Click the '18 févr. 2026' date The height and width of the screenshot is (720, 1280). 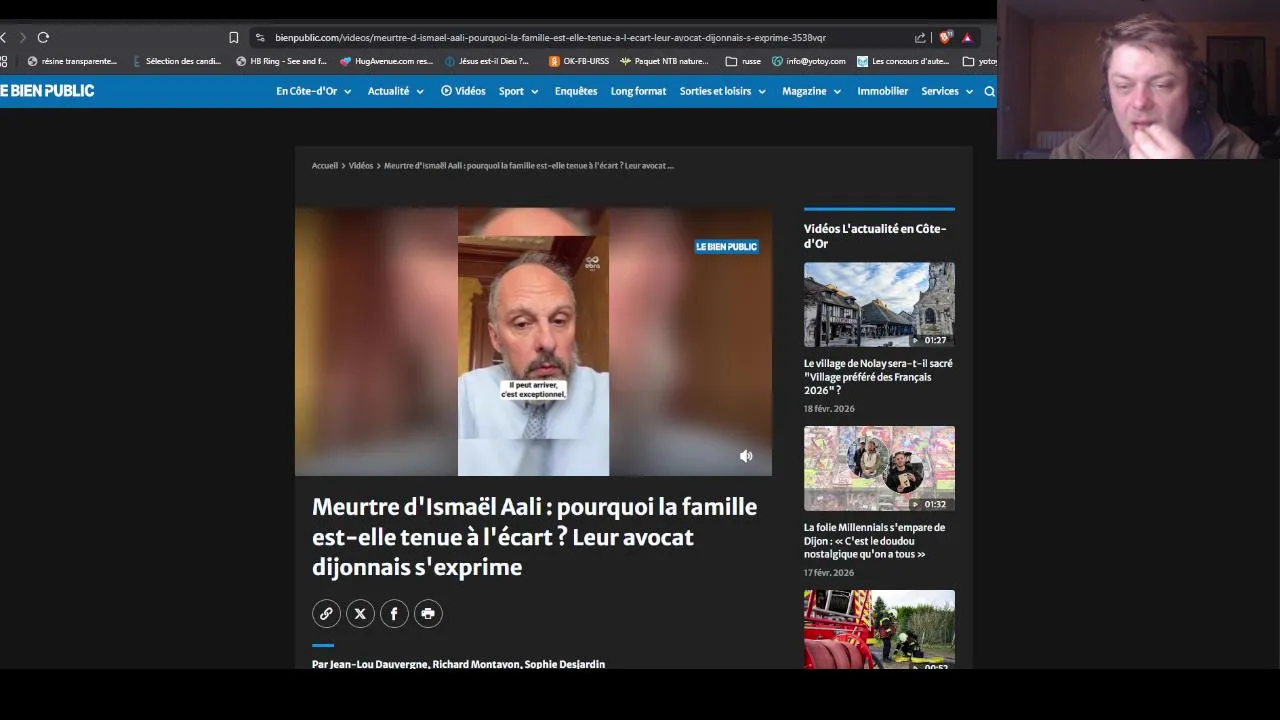coord(829,409)
